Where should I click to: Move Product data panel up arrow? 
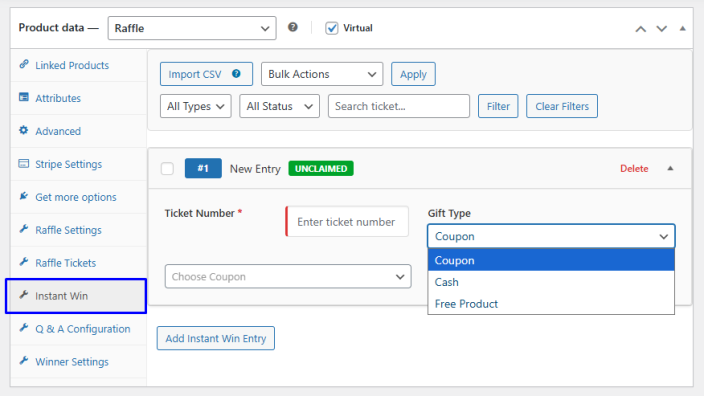641,29
